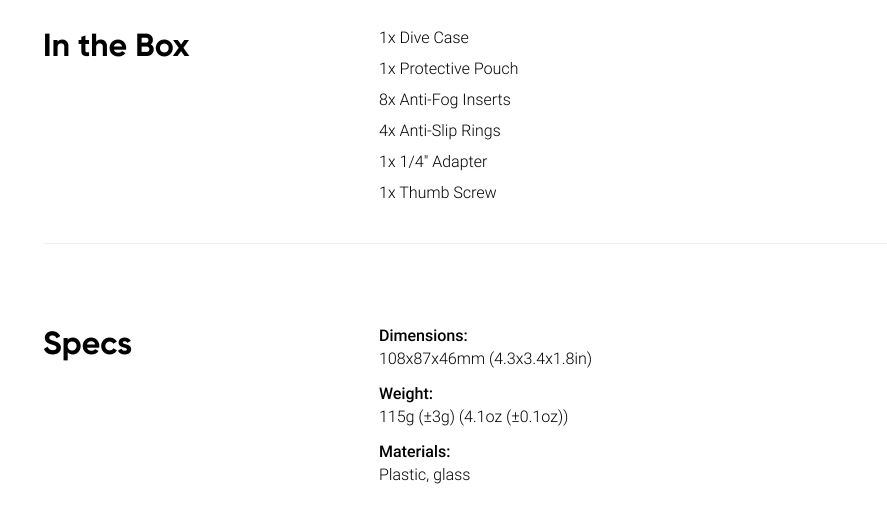Click the '4x Anti-Slip Rings' item
Image resolution: width=887 pixels, height=517 pixels.
440,131
